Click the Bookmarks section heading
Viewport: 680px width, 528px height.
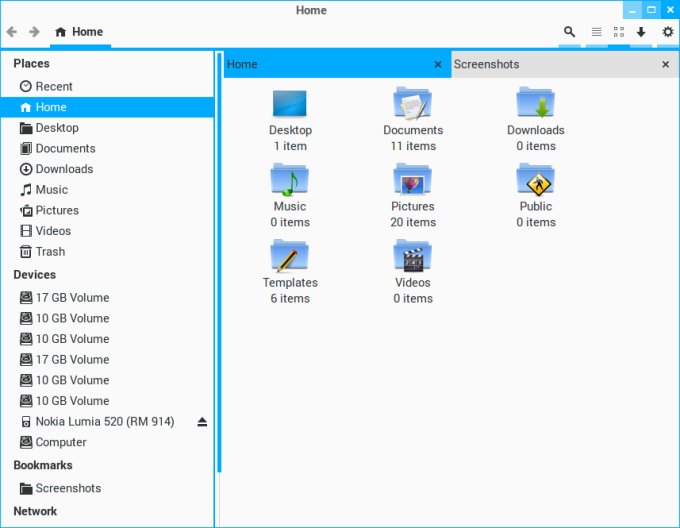43,465
